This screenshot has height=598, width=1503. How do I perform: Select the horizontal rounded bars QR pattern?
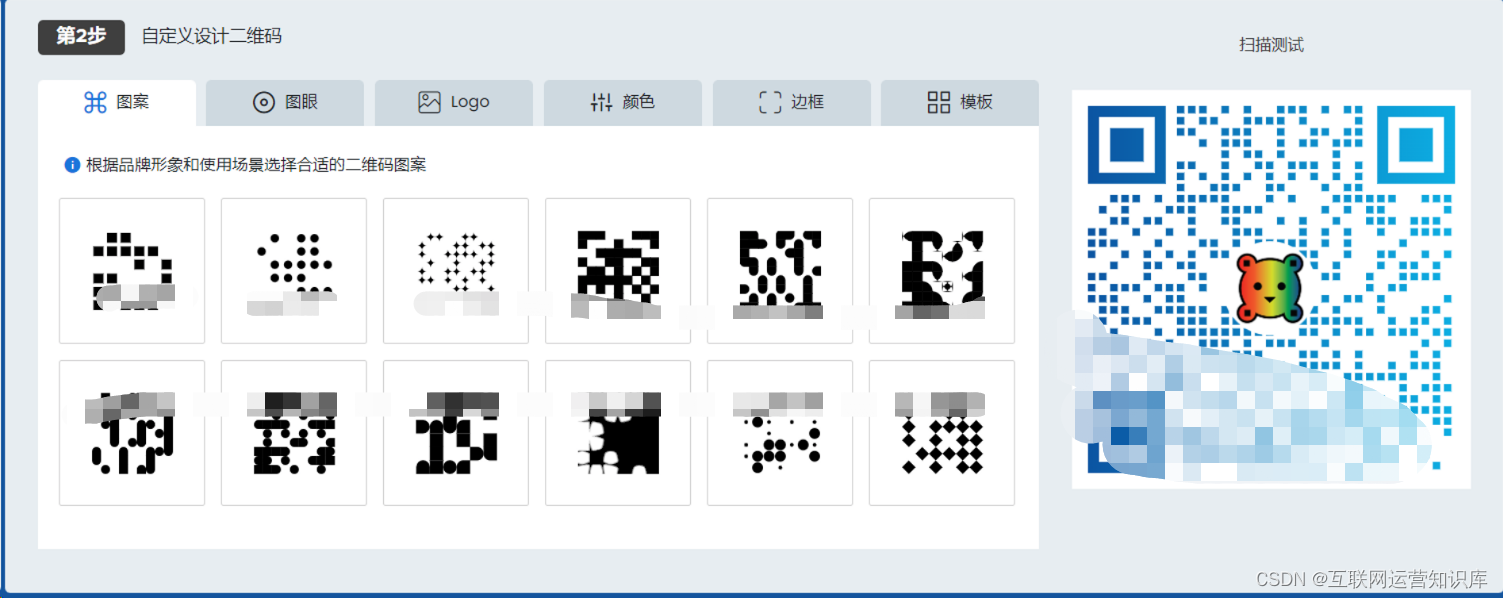click(294, 433)
